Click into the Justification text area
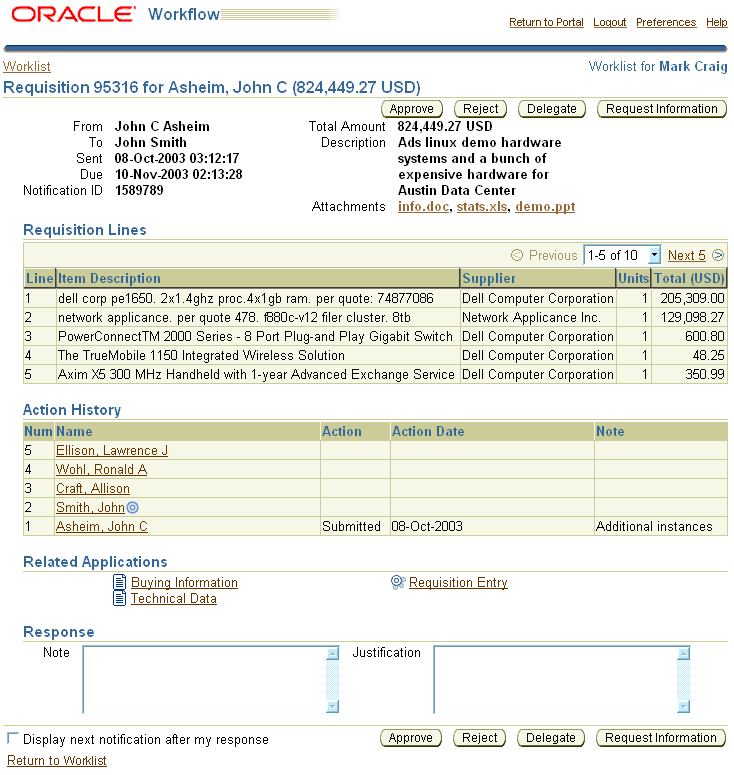 click(x=556, y=679)
